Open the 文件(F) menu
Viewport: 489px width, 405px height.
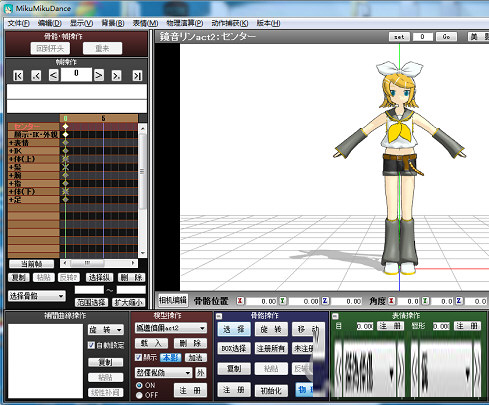pyautogui.click(x=18, y=23)
